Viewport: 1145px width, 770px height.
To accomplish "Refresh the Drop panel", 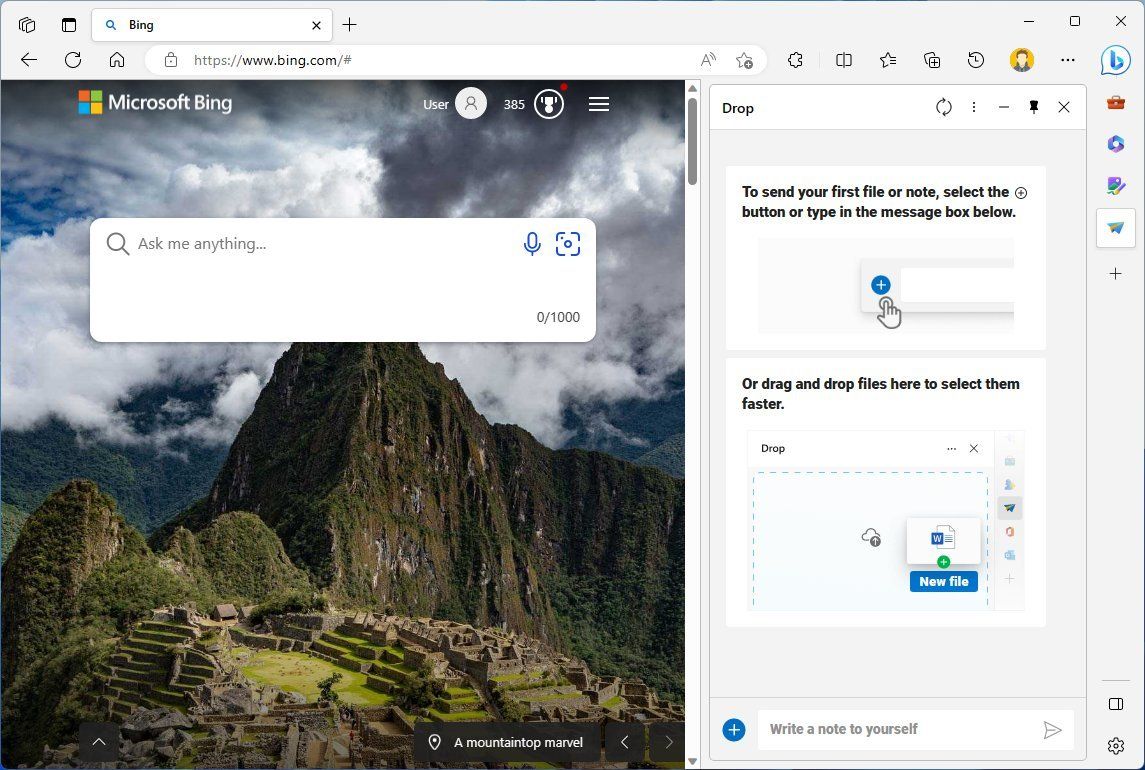I will (x=944, y=107).
